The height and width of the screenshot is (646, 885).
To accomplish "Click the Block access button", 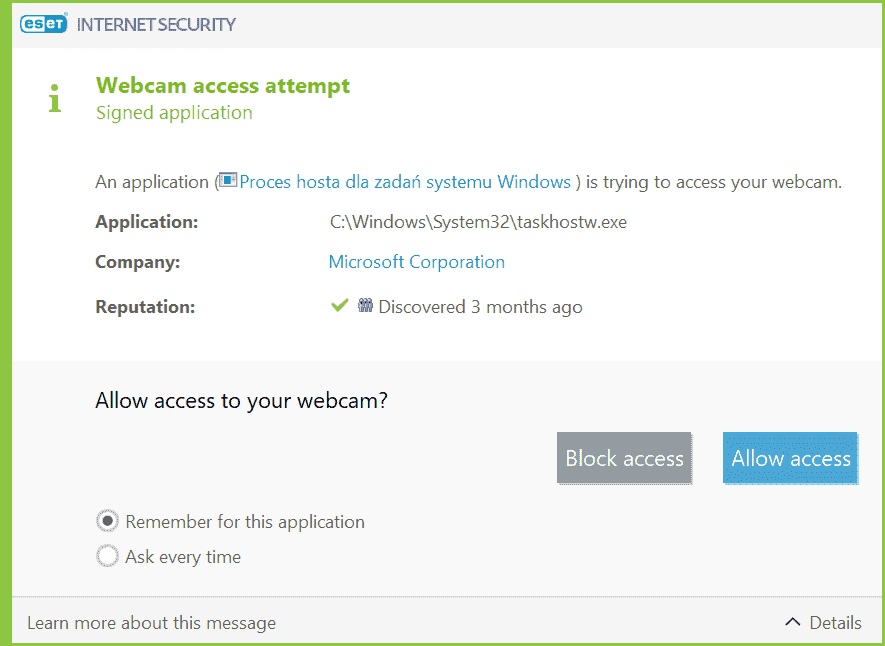I will pos(624,458).
